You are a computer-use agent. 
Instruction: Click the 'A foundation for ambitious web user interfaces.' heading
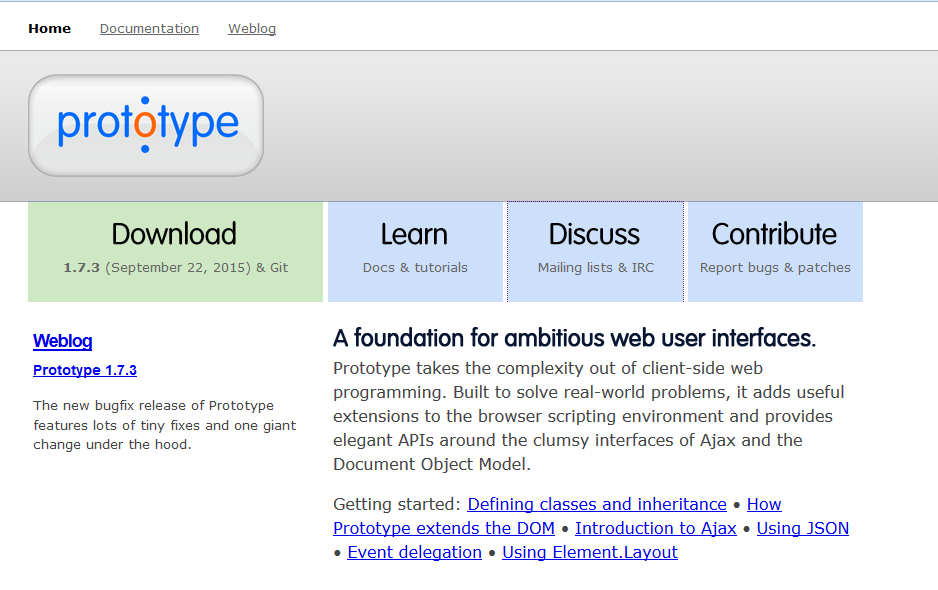574,338
